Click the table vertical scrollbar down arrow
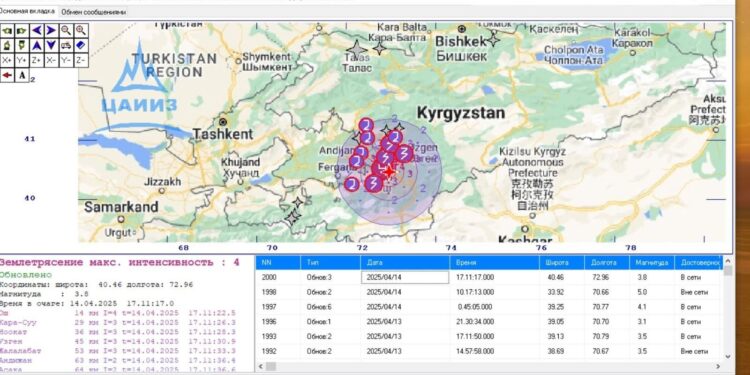 [x=728, y=357]
